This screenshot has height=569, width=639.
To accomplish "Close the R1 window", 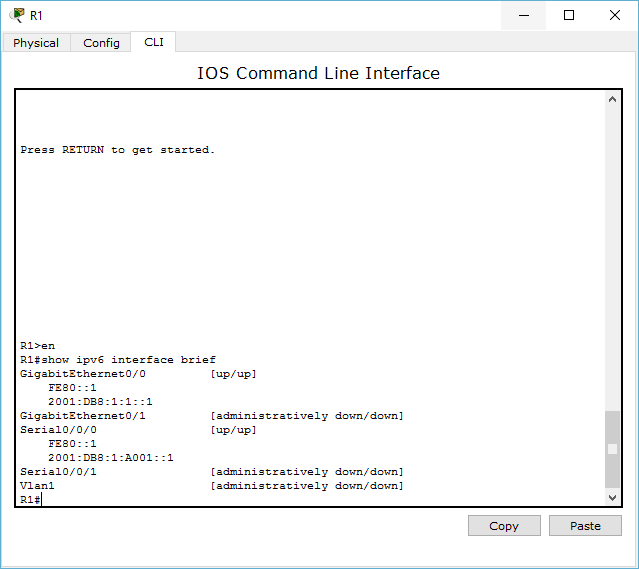I will (x=615, y=15).
